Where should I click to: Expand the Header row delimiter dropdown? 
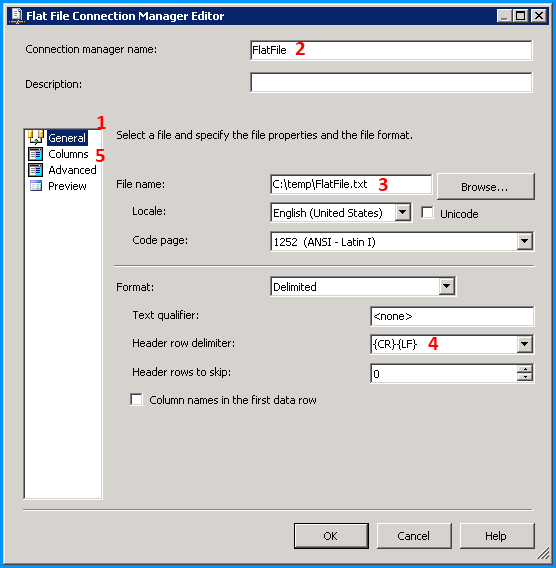point(524,344)
